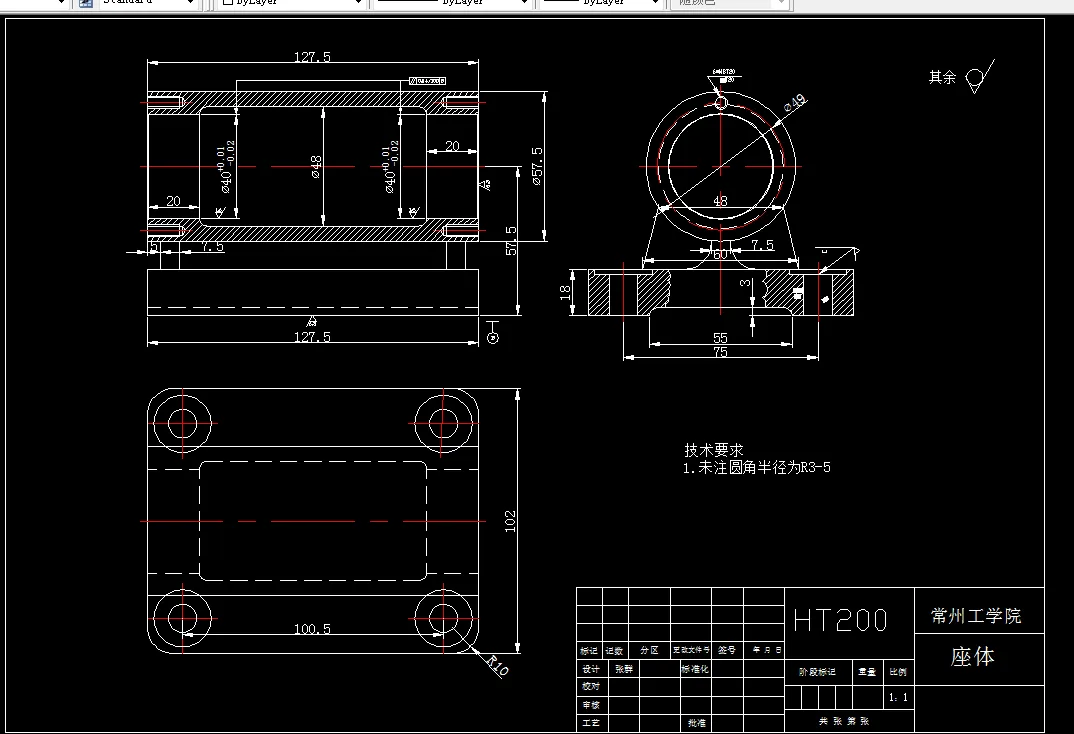
Task: Select the HT200 material text in title block
Action: 843,620
